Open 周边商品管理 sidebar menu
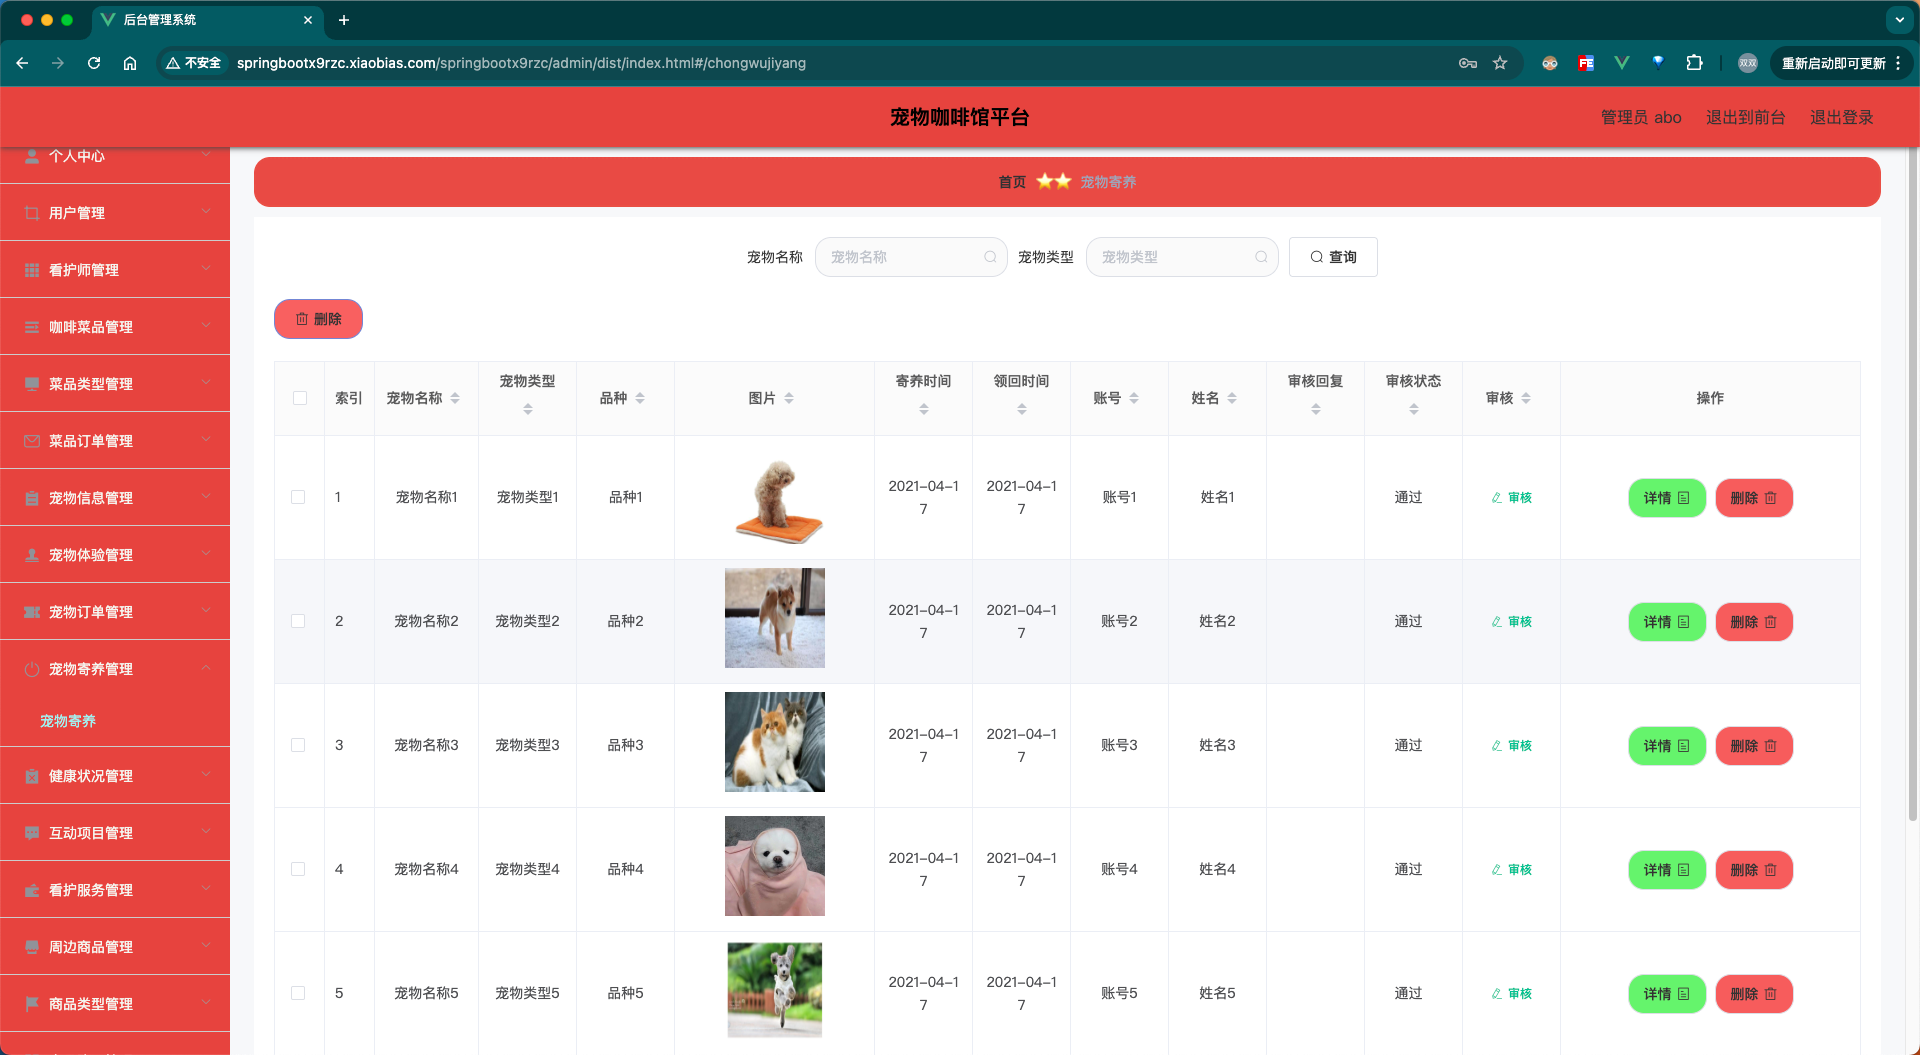 pyautogui.click(x=115, y=947)
